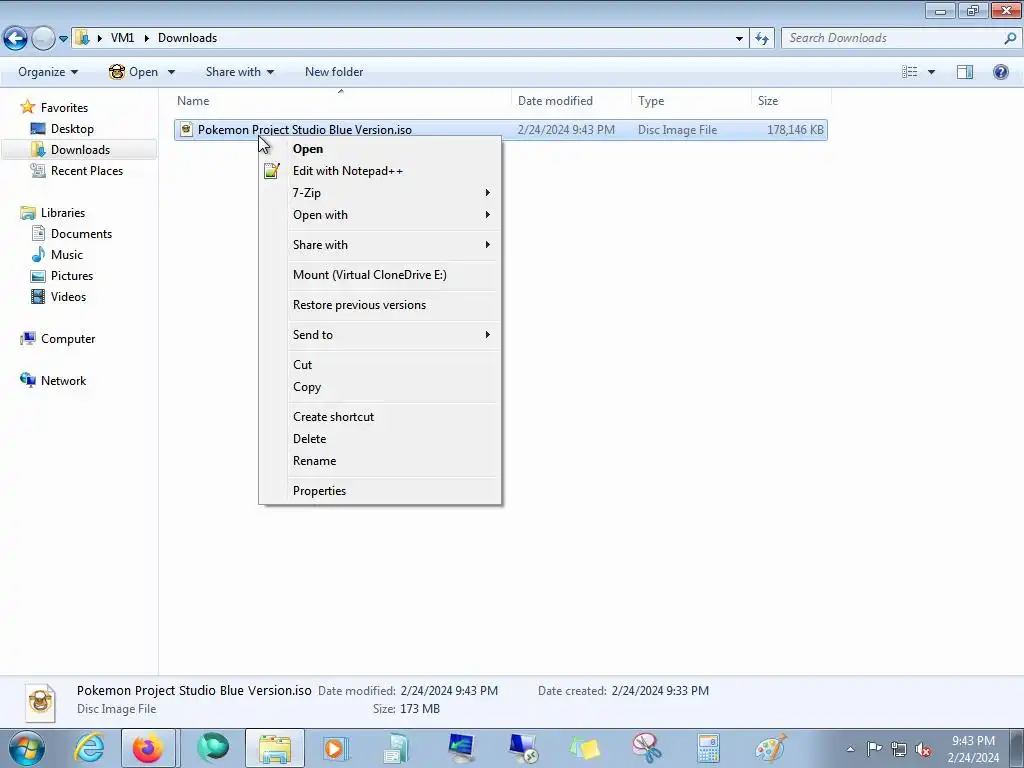Open the Snipping Tool from taskbar
Viewport: 1024px width, 768px height.
[x=646, y=748]
